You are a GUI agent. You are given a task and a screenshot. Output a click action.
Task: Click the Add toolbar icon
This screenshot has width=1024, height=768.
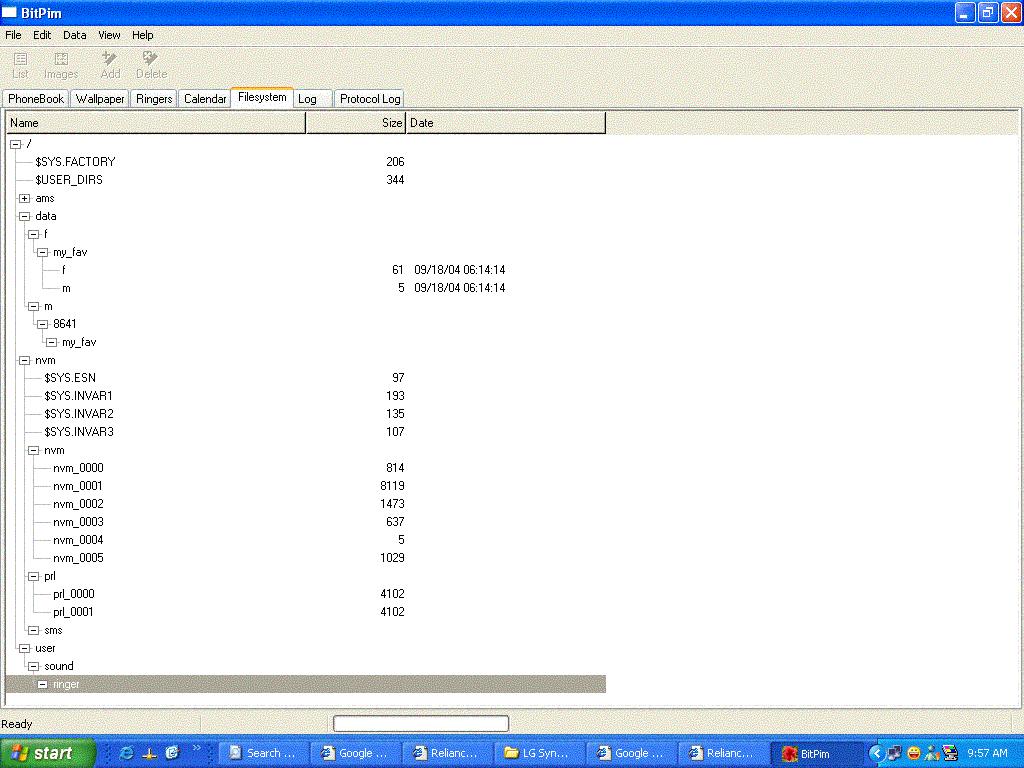click(x=110, y=65)
